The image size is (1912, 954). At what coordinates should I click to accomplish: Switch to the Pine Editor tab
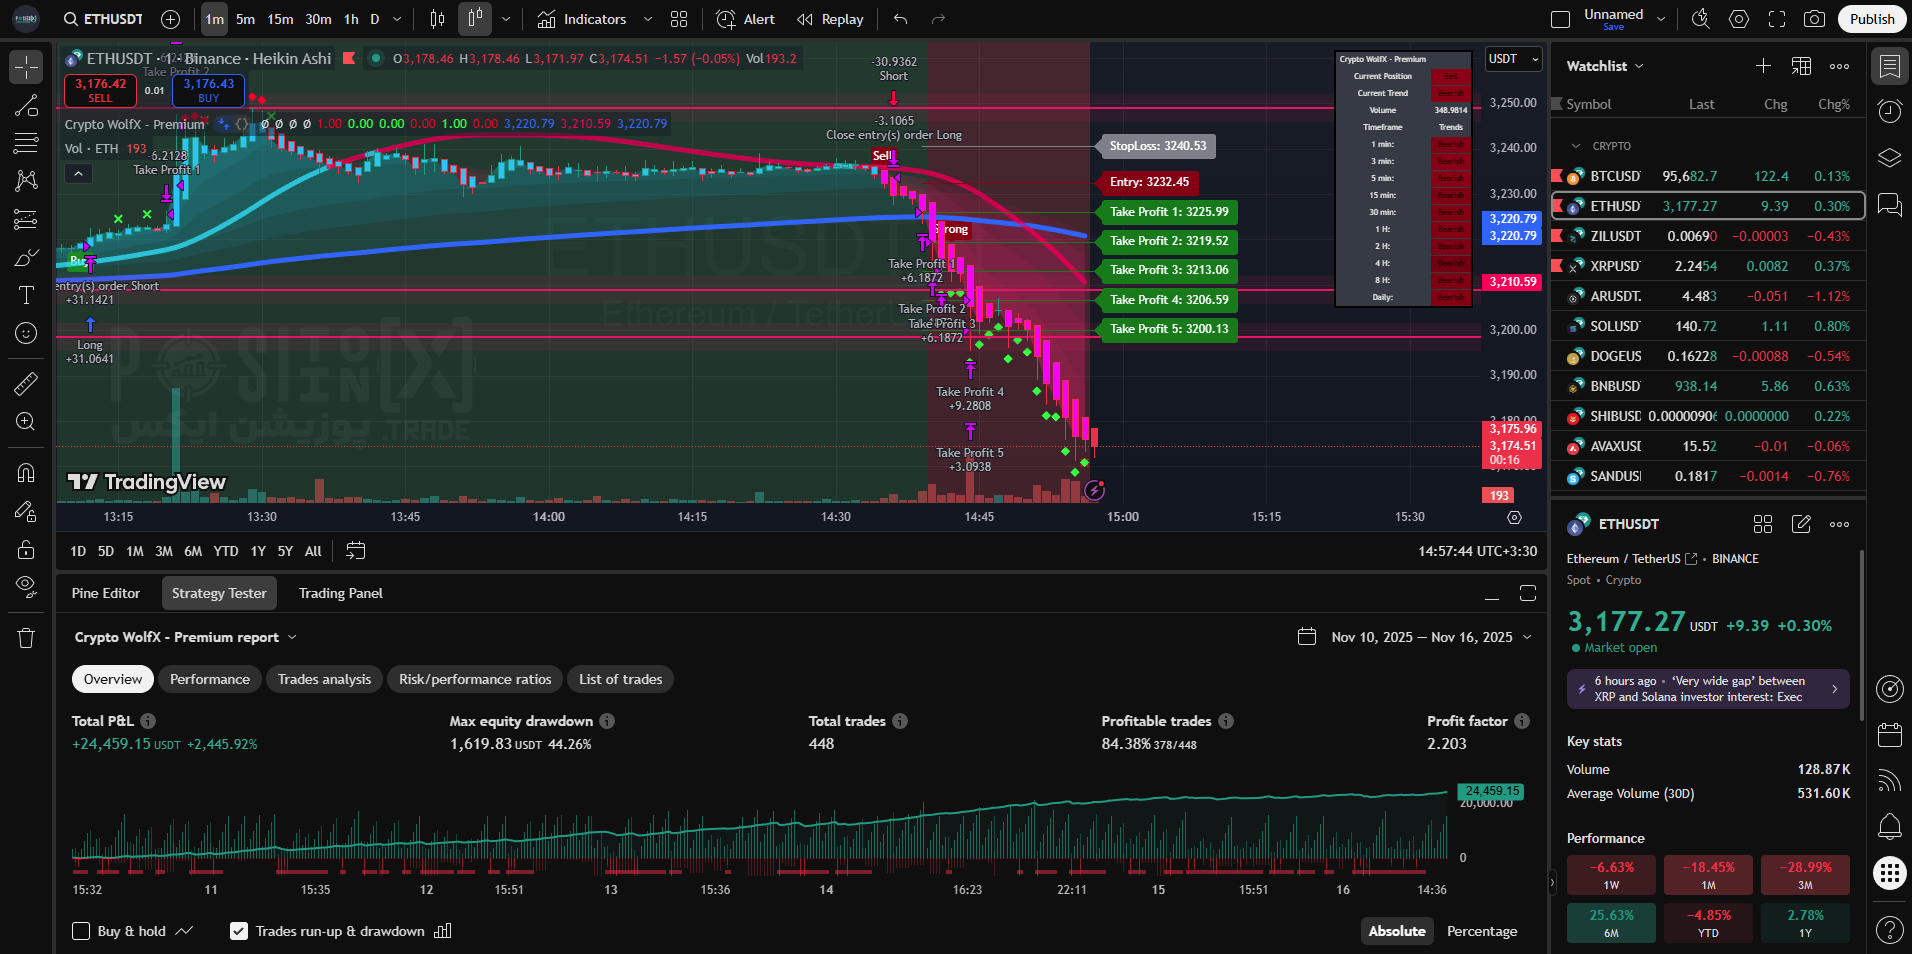[x=106, y=593]
